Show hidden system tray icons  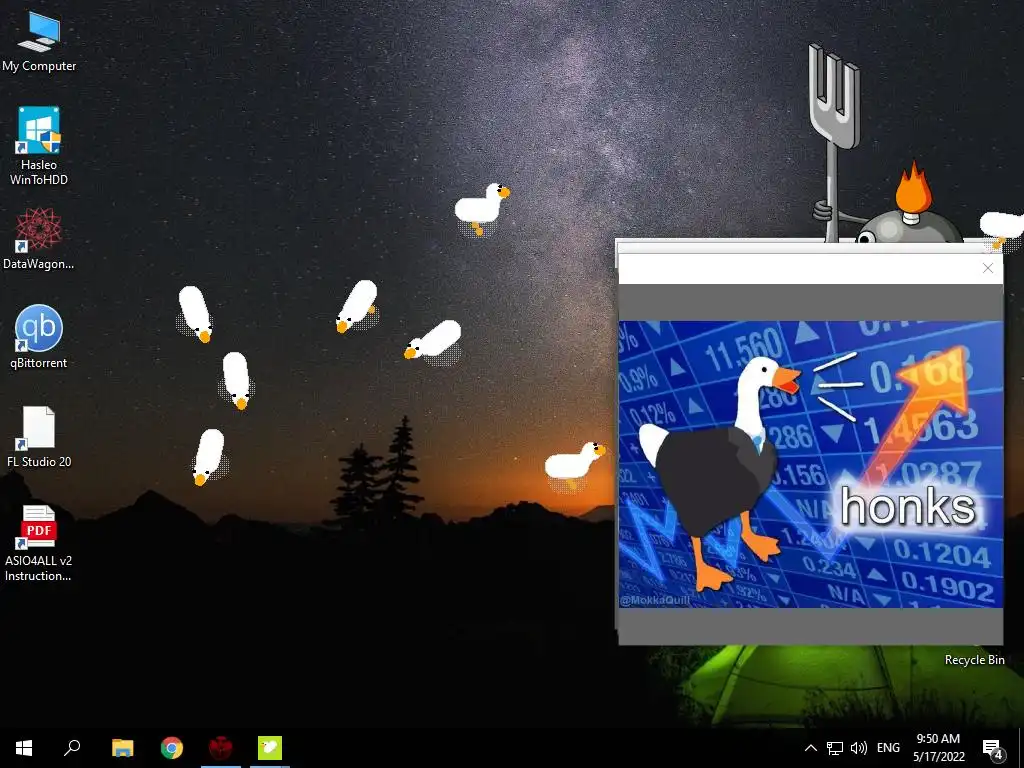[810, 748]
